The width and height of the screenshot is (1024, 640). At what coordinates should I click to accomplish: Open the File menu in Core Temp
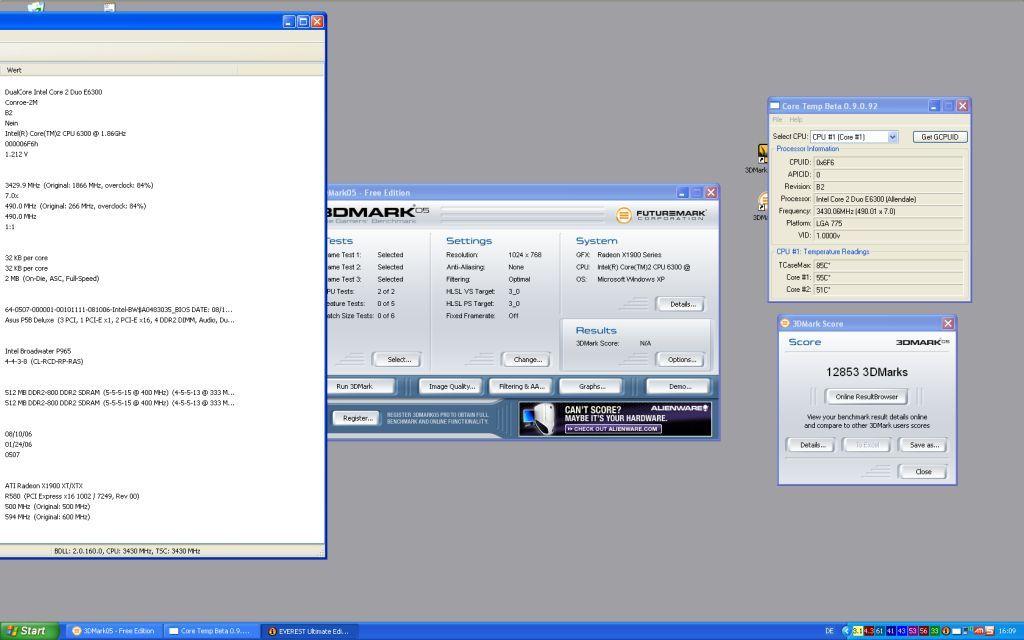[777, 120]
